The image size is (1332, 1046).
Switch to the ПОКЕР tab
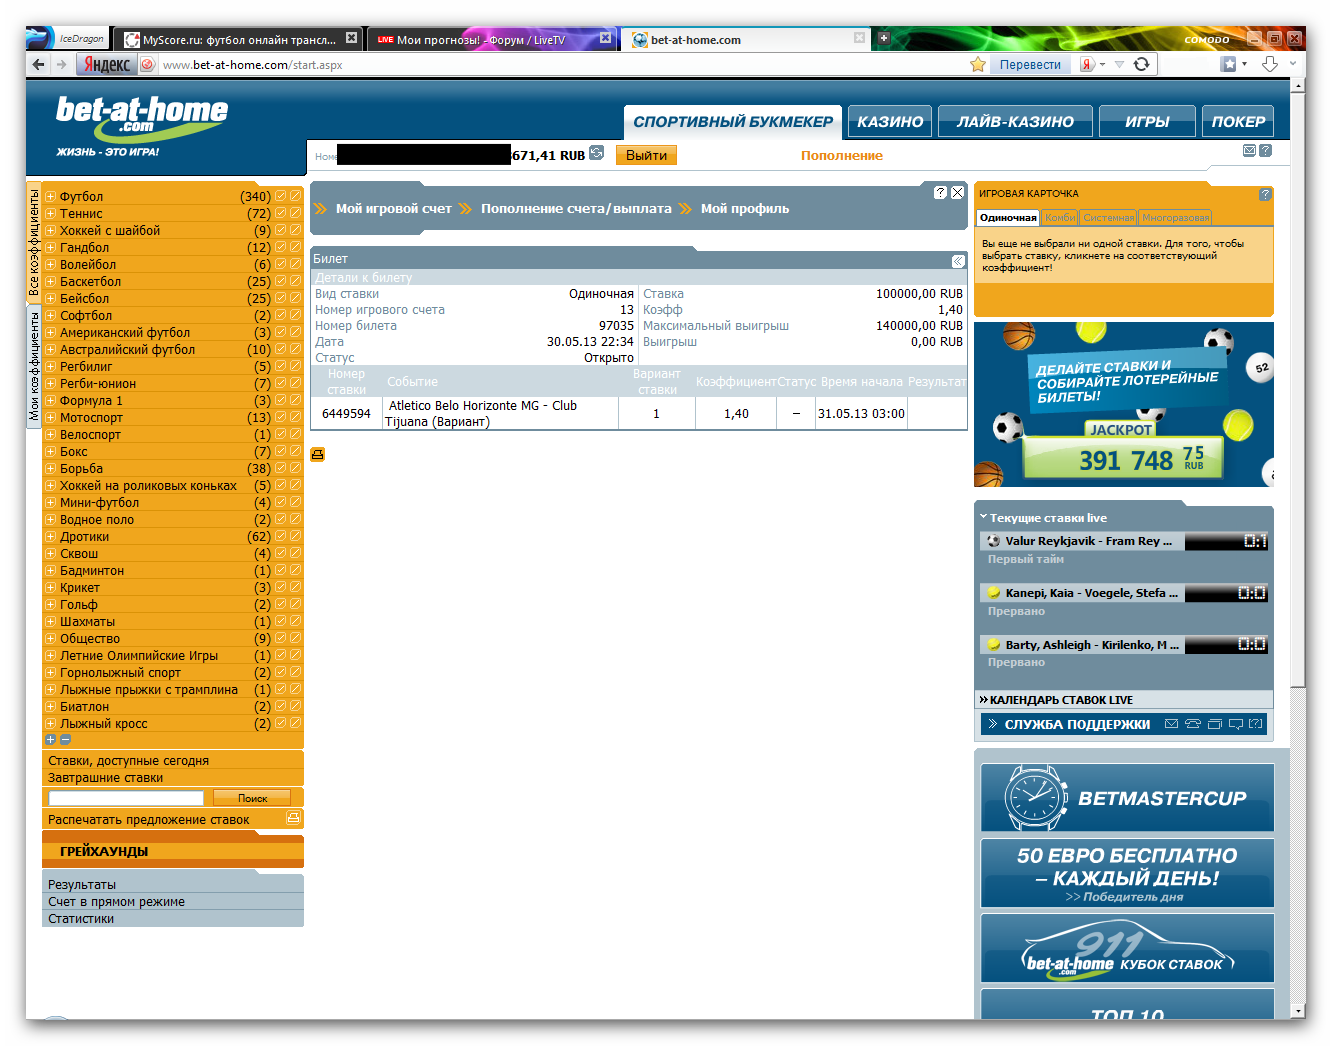(1238, 121)
